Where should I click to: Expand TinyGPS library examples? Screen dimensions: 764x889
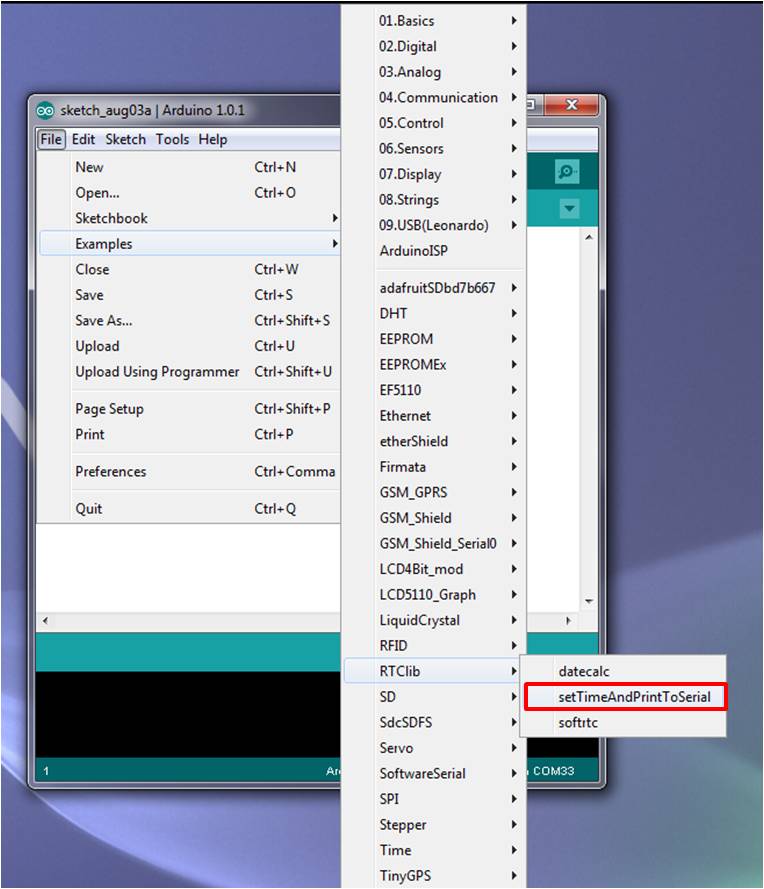pos(434,876)
